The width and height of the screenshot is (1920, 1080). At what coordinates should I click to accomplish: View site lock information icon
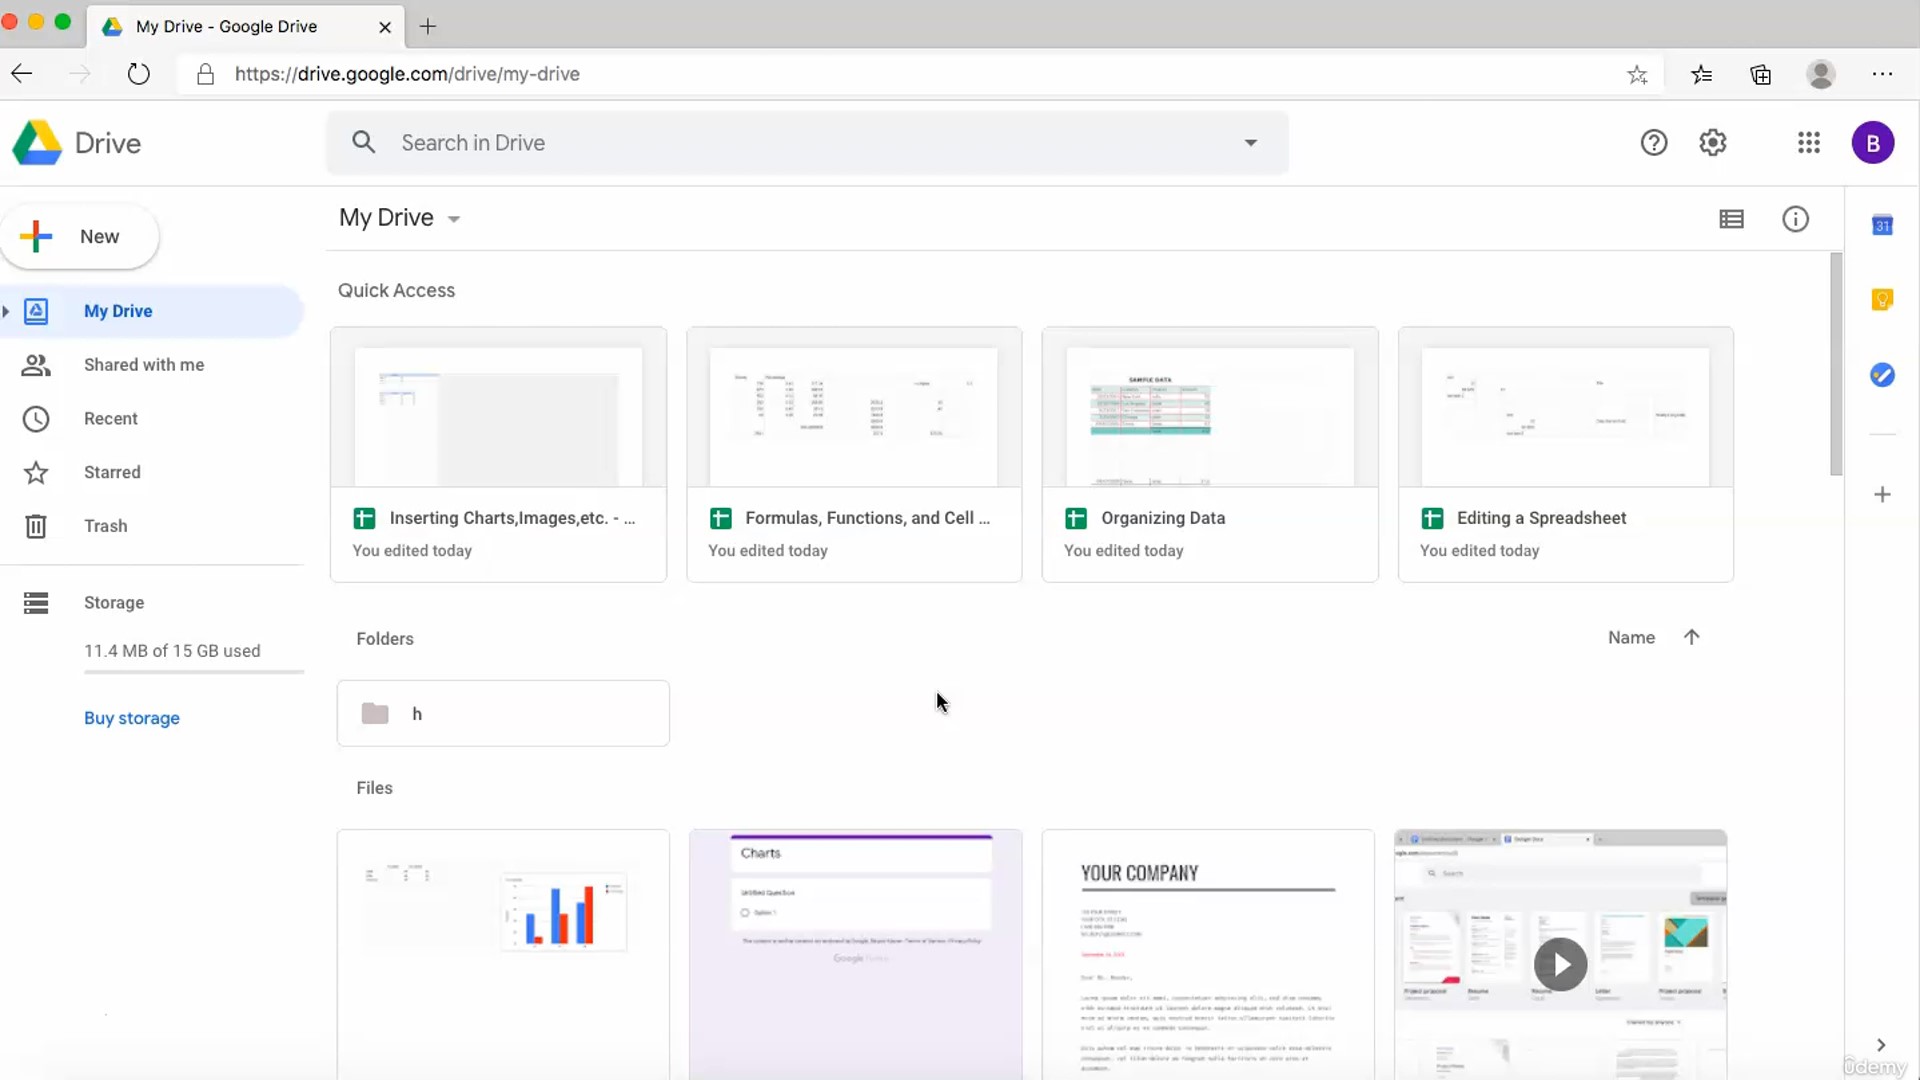(x=205, y=74)
